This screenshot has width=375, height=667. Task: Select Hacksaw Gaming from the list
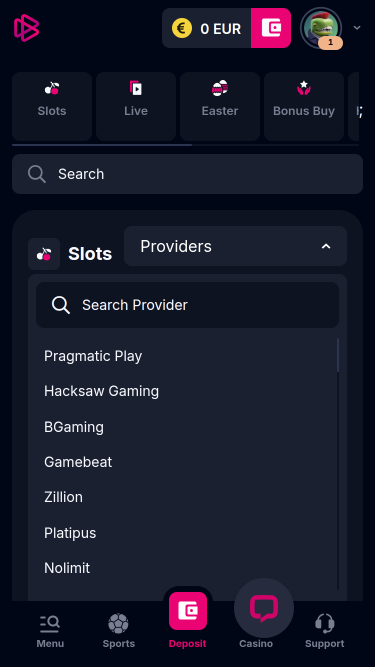click(102, 391)
